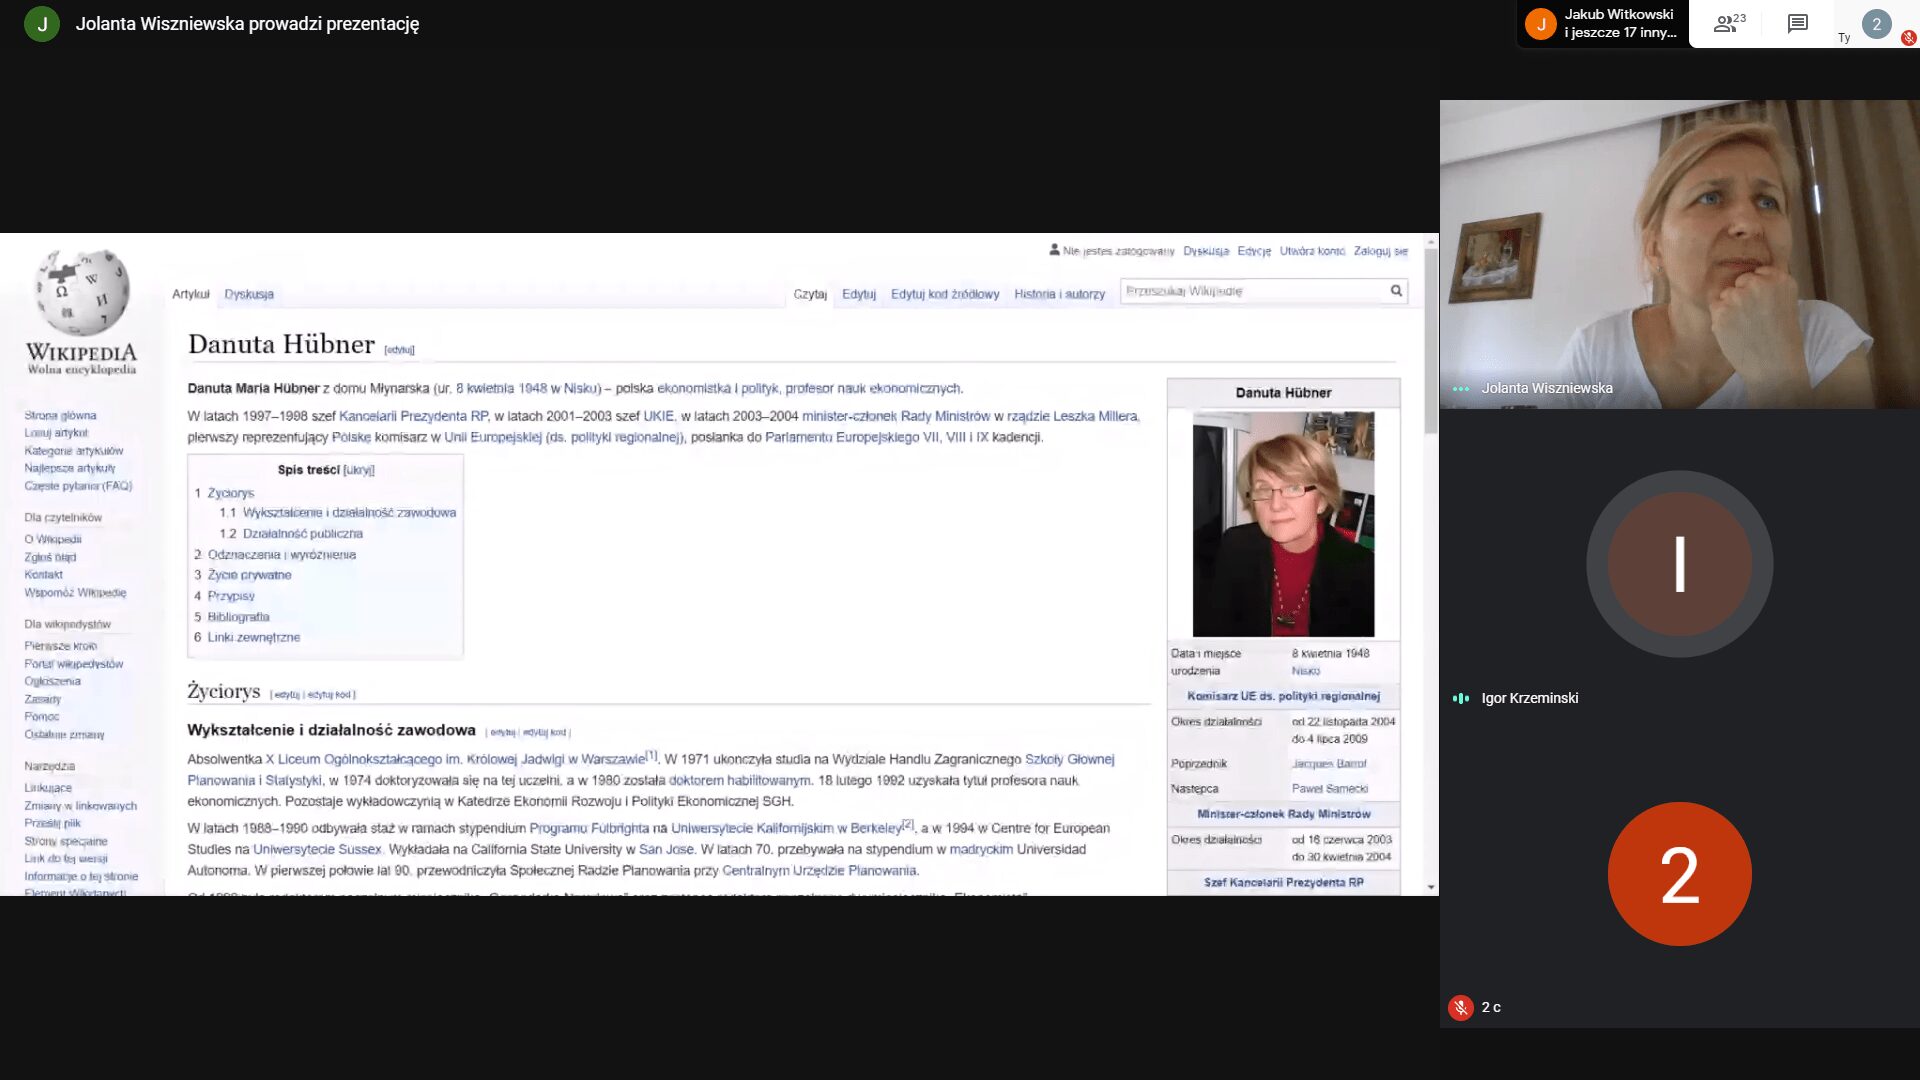
Task: Jump to section Życie prywatne in contents
Action: 249,576
